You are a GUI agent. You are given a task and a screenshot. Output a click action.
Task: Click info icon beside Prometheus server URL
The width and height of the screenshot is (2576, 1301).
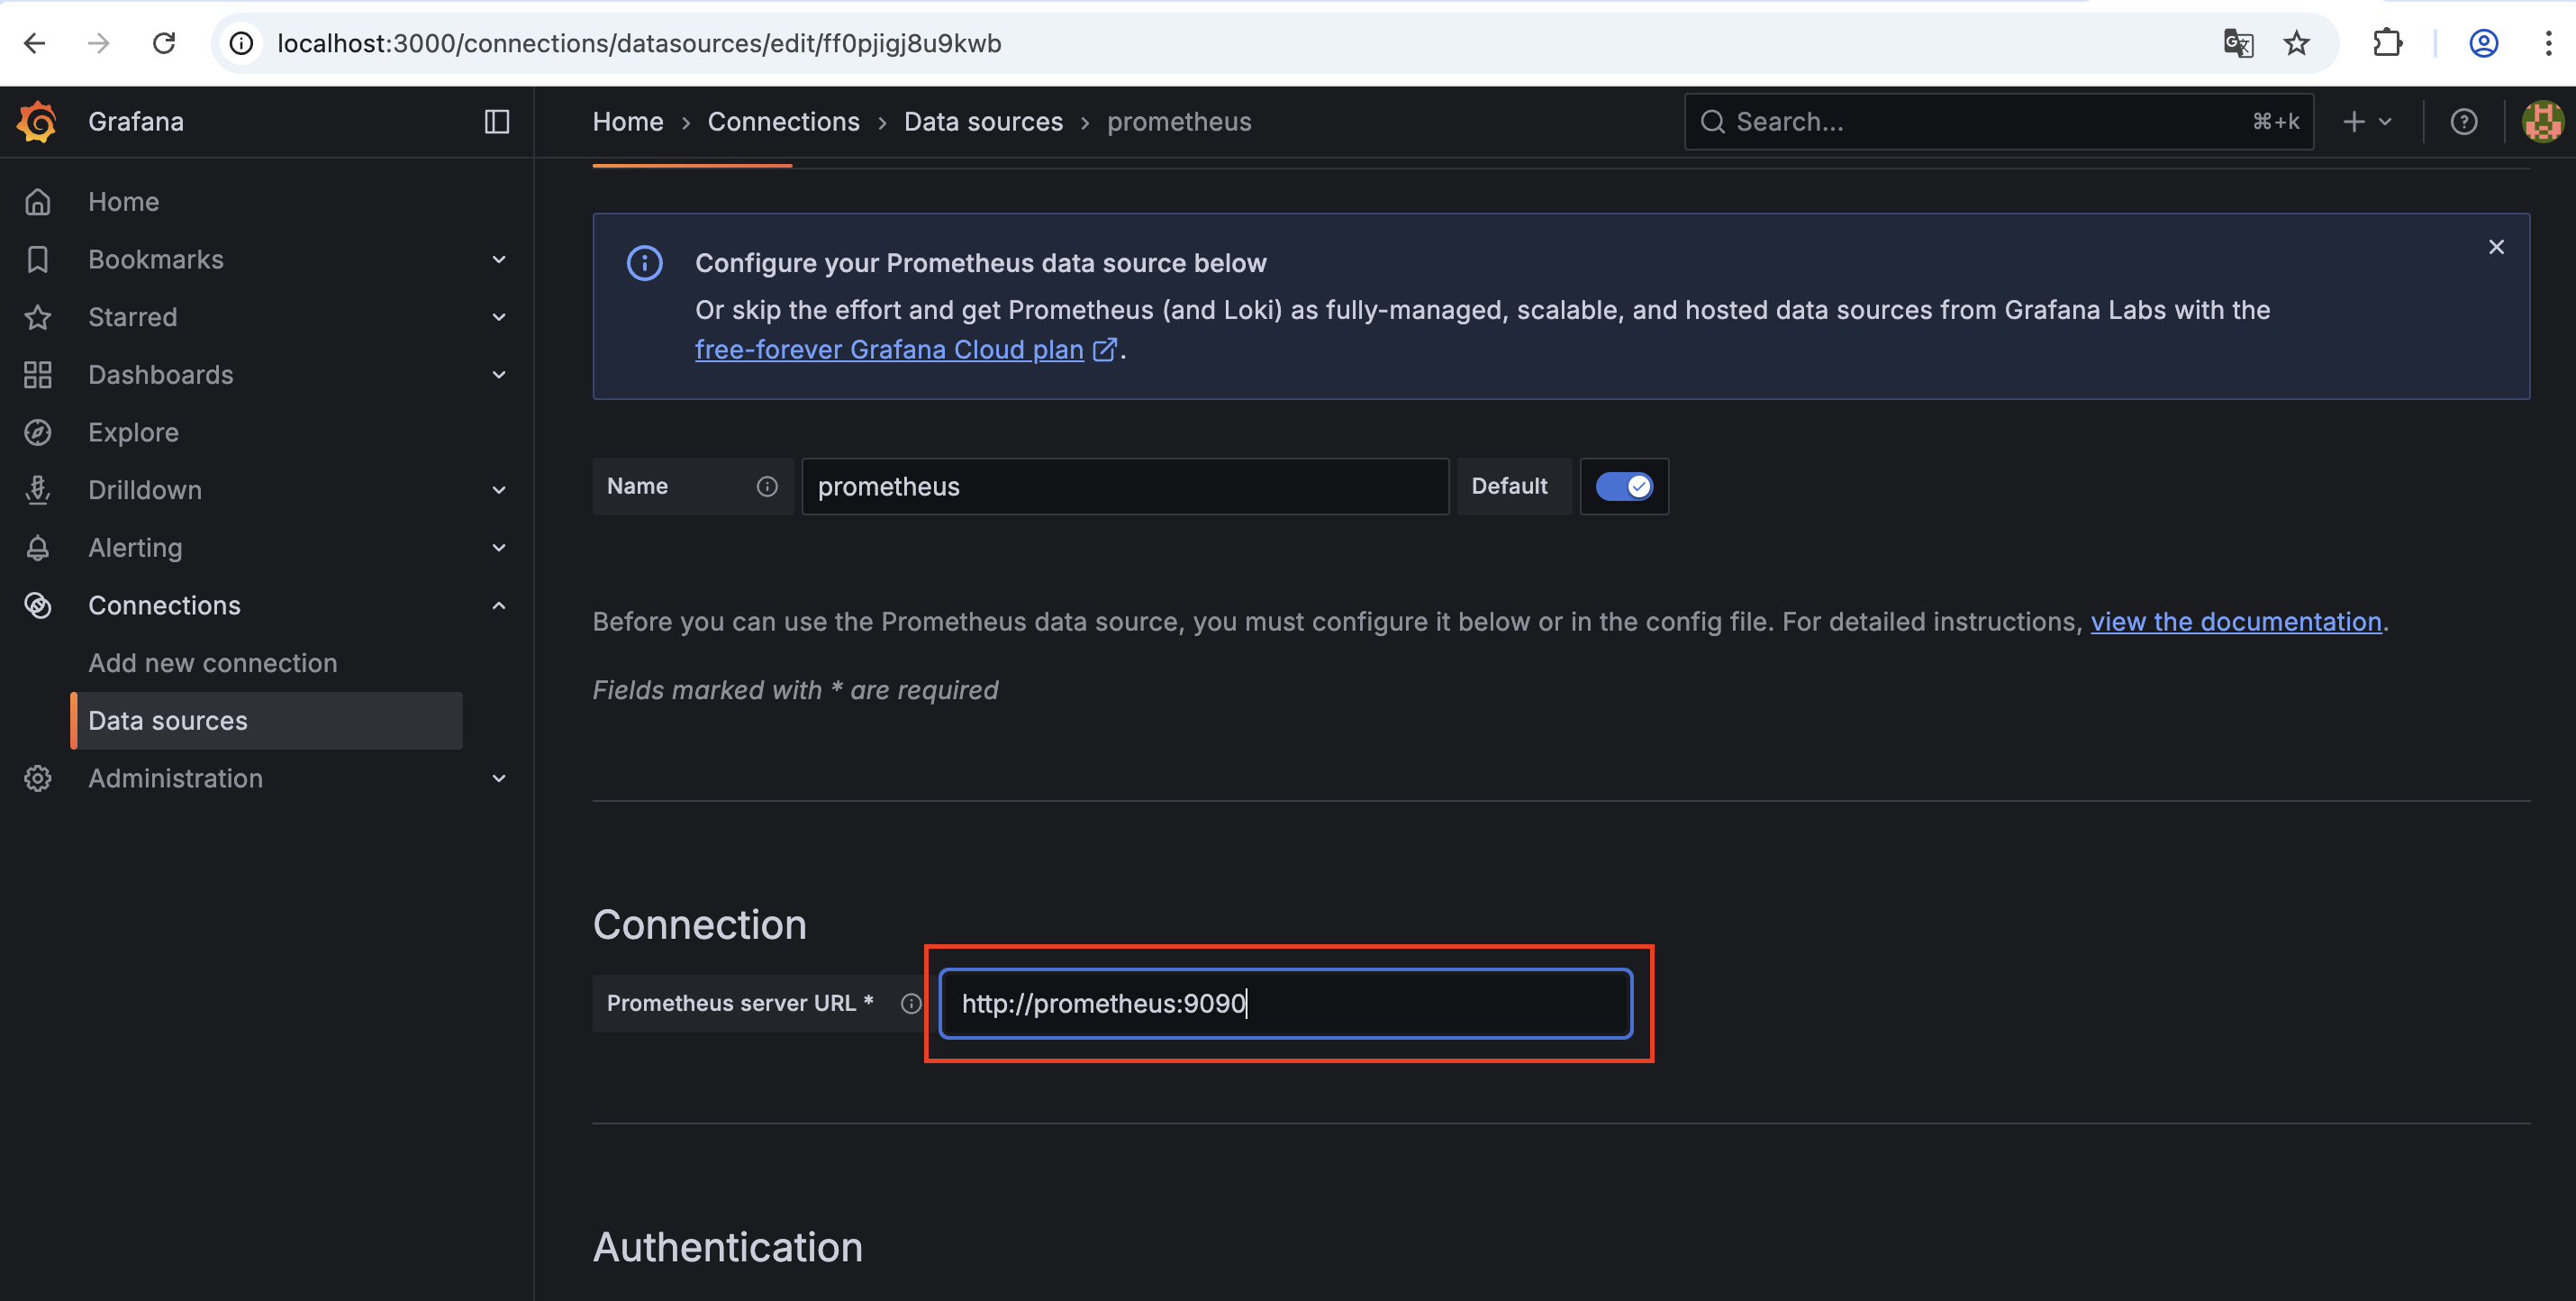(x=910, y=1003)
